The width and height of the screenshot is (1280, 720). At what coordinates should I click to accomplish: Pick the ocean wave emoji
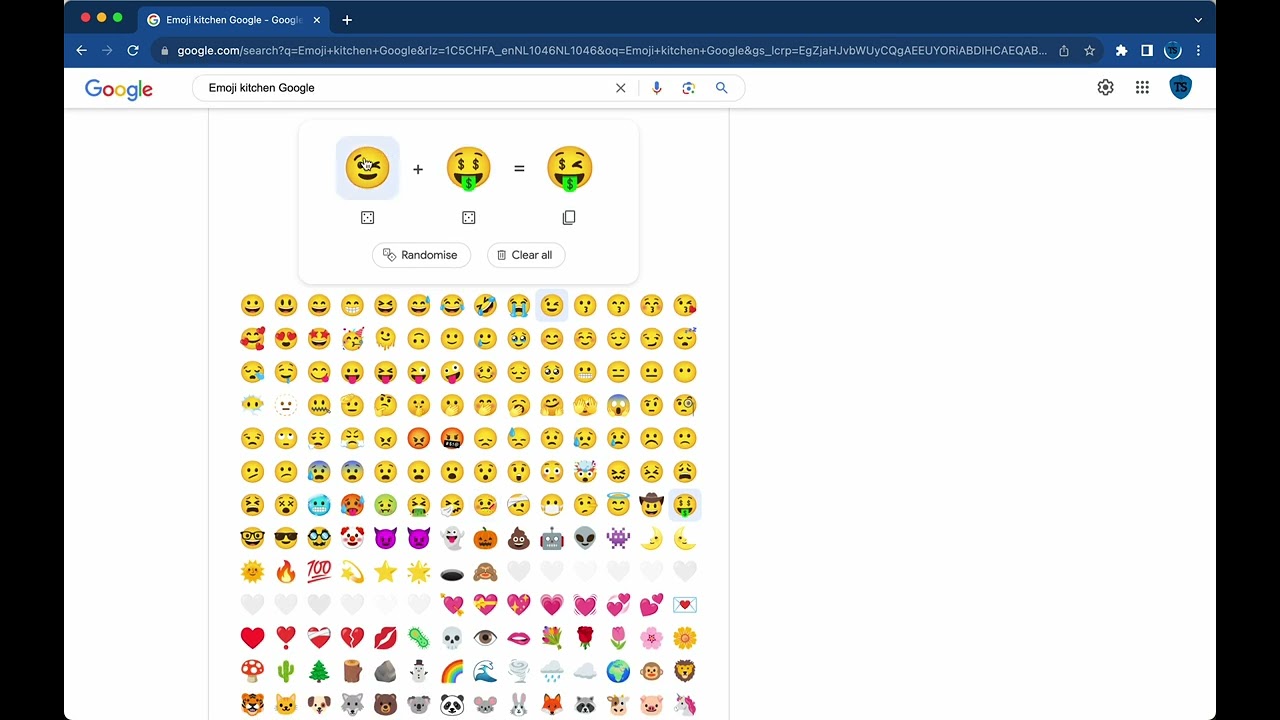485,671
